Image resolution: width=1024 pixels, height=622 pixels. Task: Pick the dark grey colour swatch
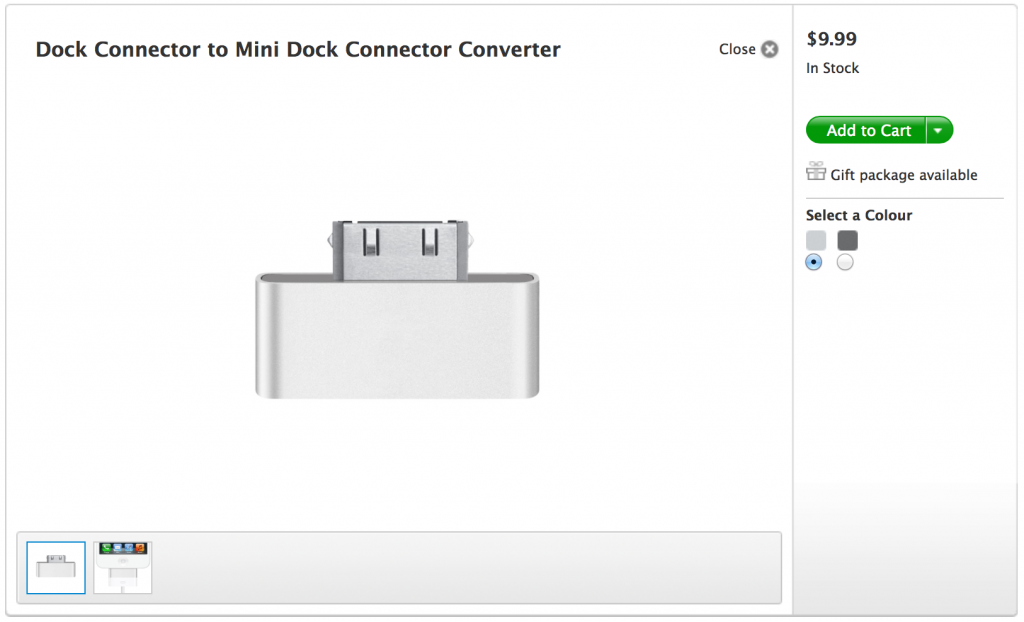(x=847, y=240)
